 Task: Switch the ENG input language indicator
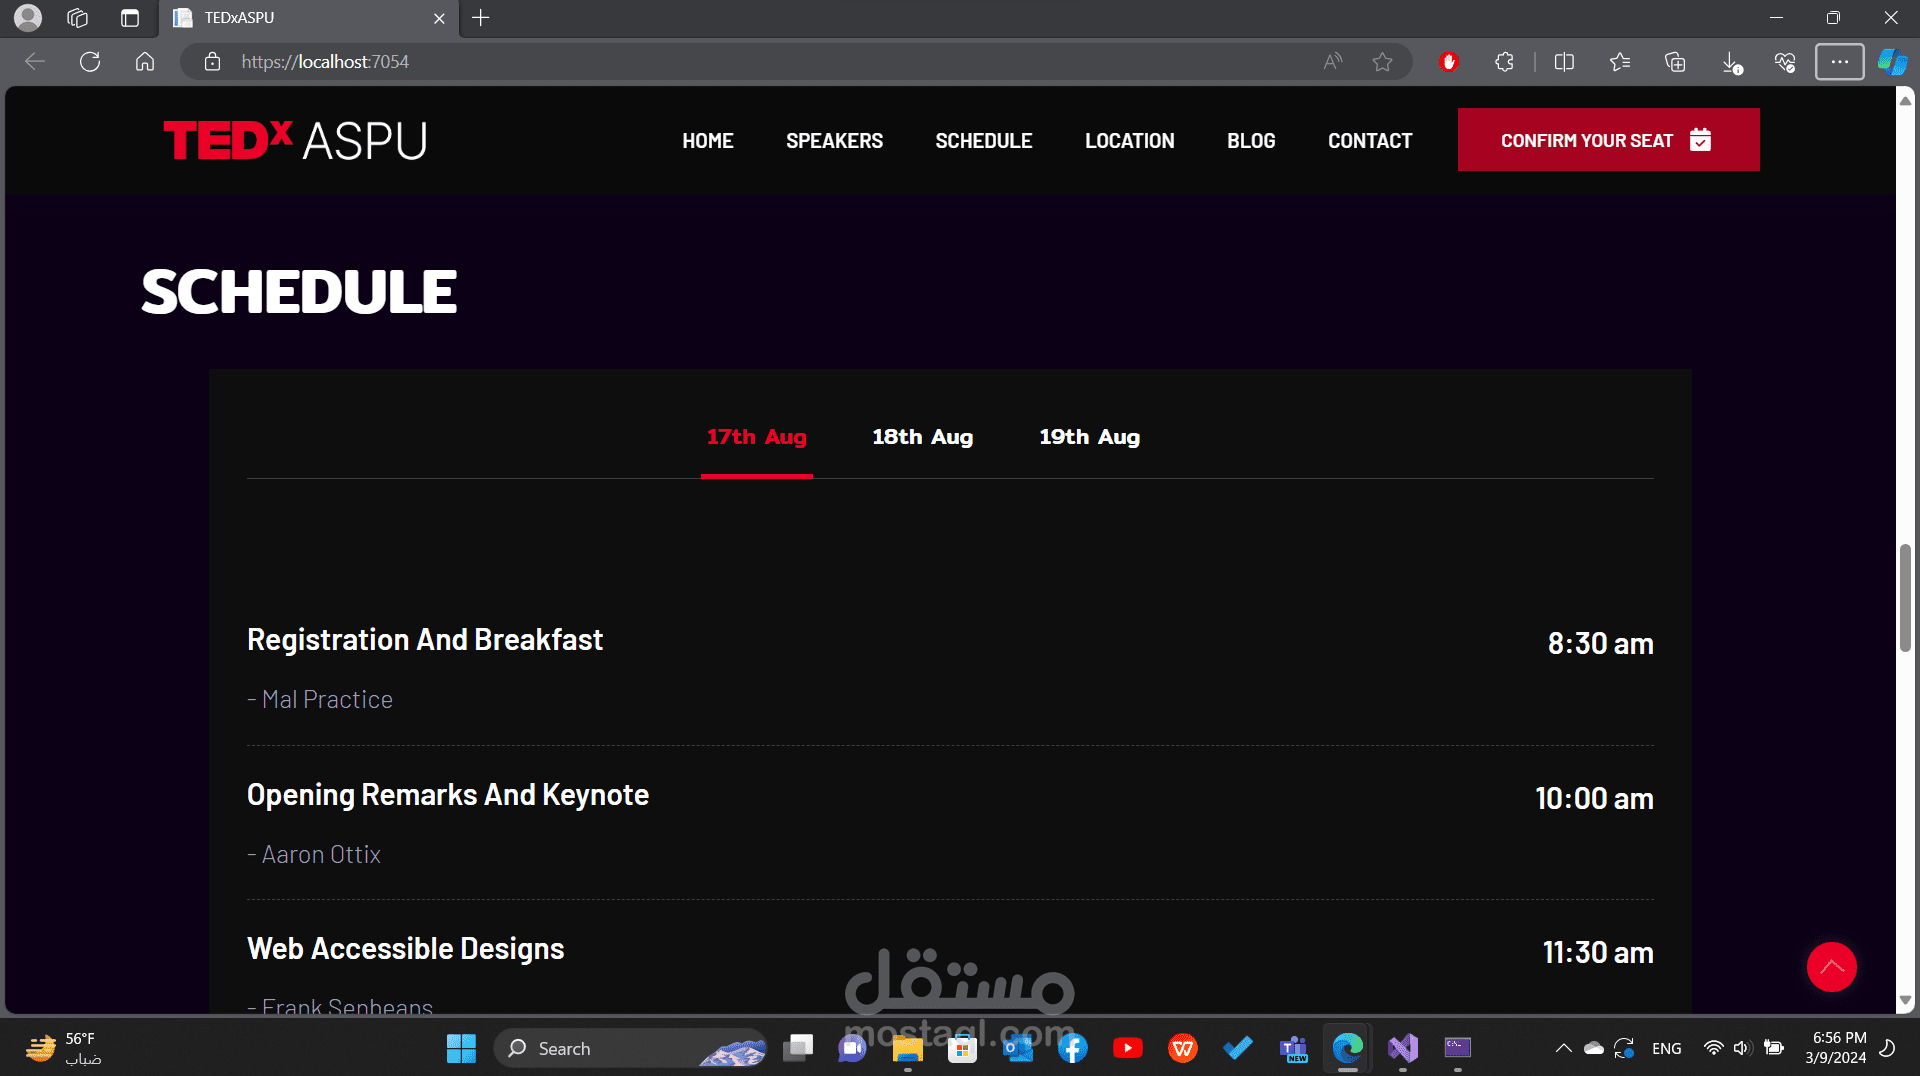[1666, 1048]
